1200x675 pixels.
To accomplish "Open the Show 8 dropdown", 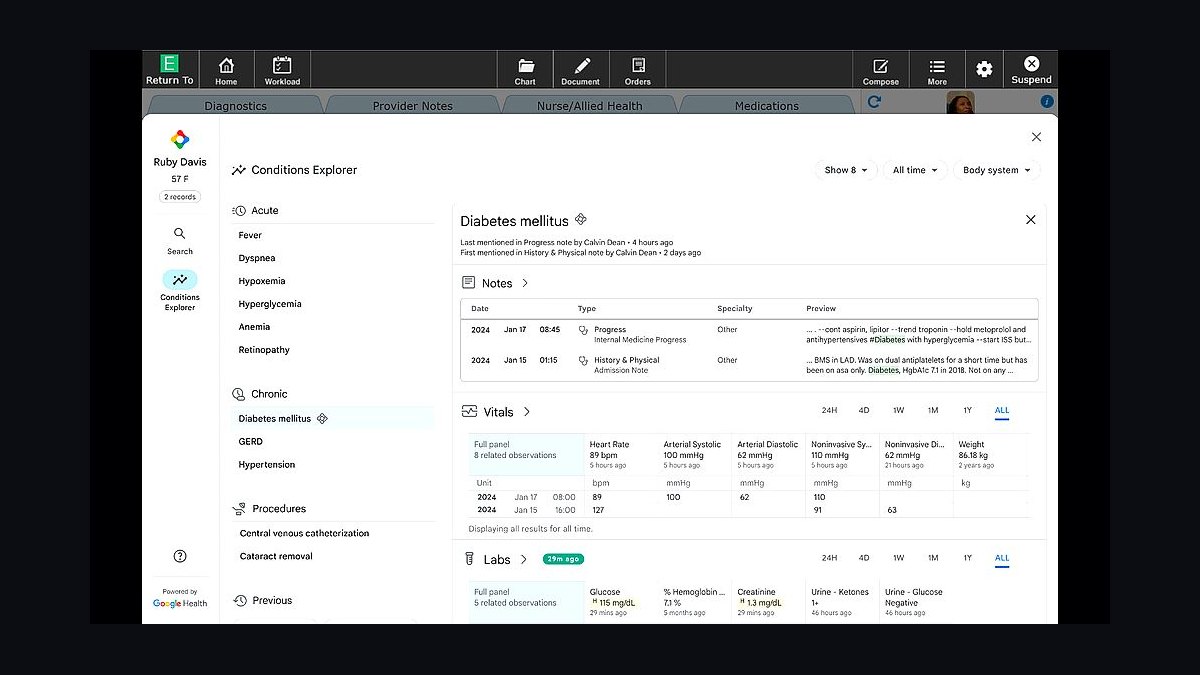I will coord(846,170).
